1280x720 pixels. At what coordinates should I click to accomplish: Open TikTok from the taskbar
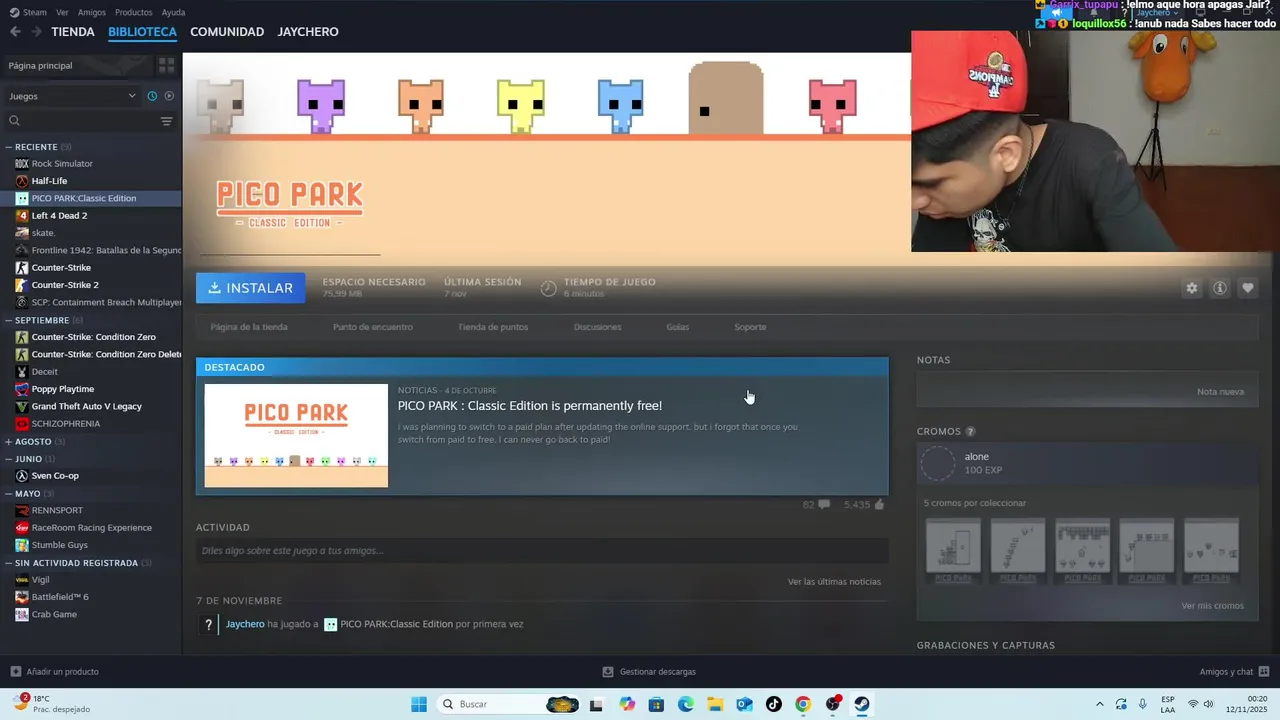[774, 704]
